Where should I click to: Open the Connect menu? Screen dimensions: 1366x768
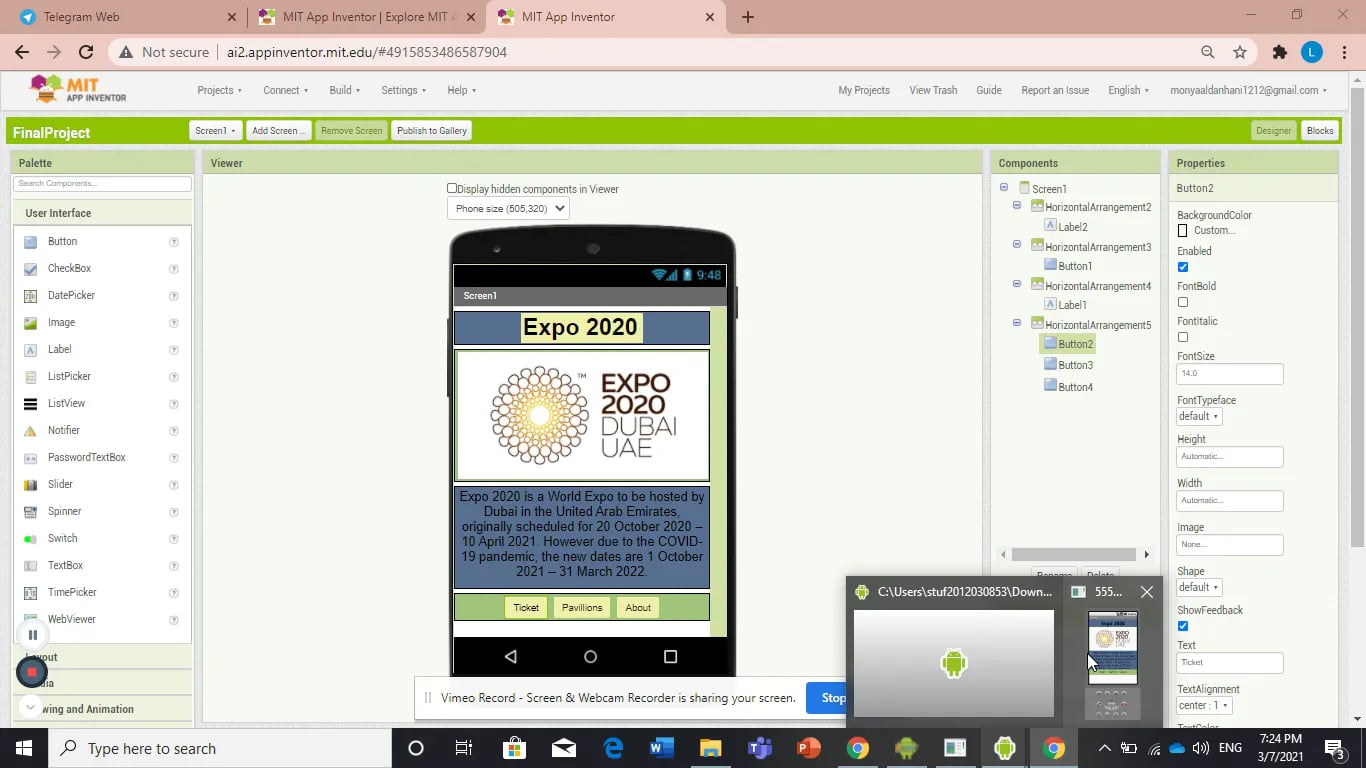(285, 90)
